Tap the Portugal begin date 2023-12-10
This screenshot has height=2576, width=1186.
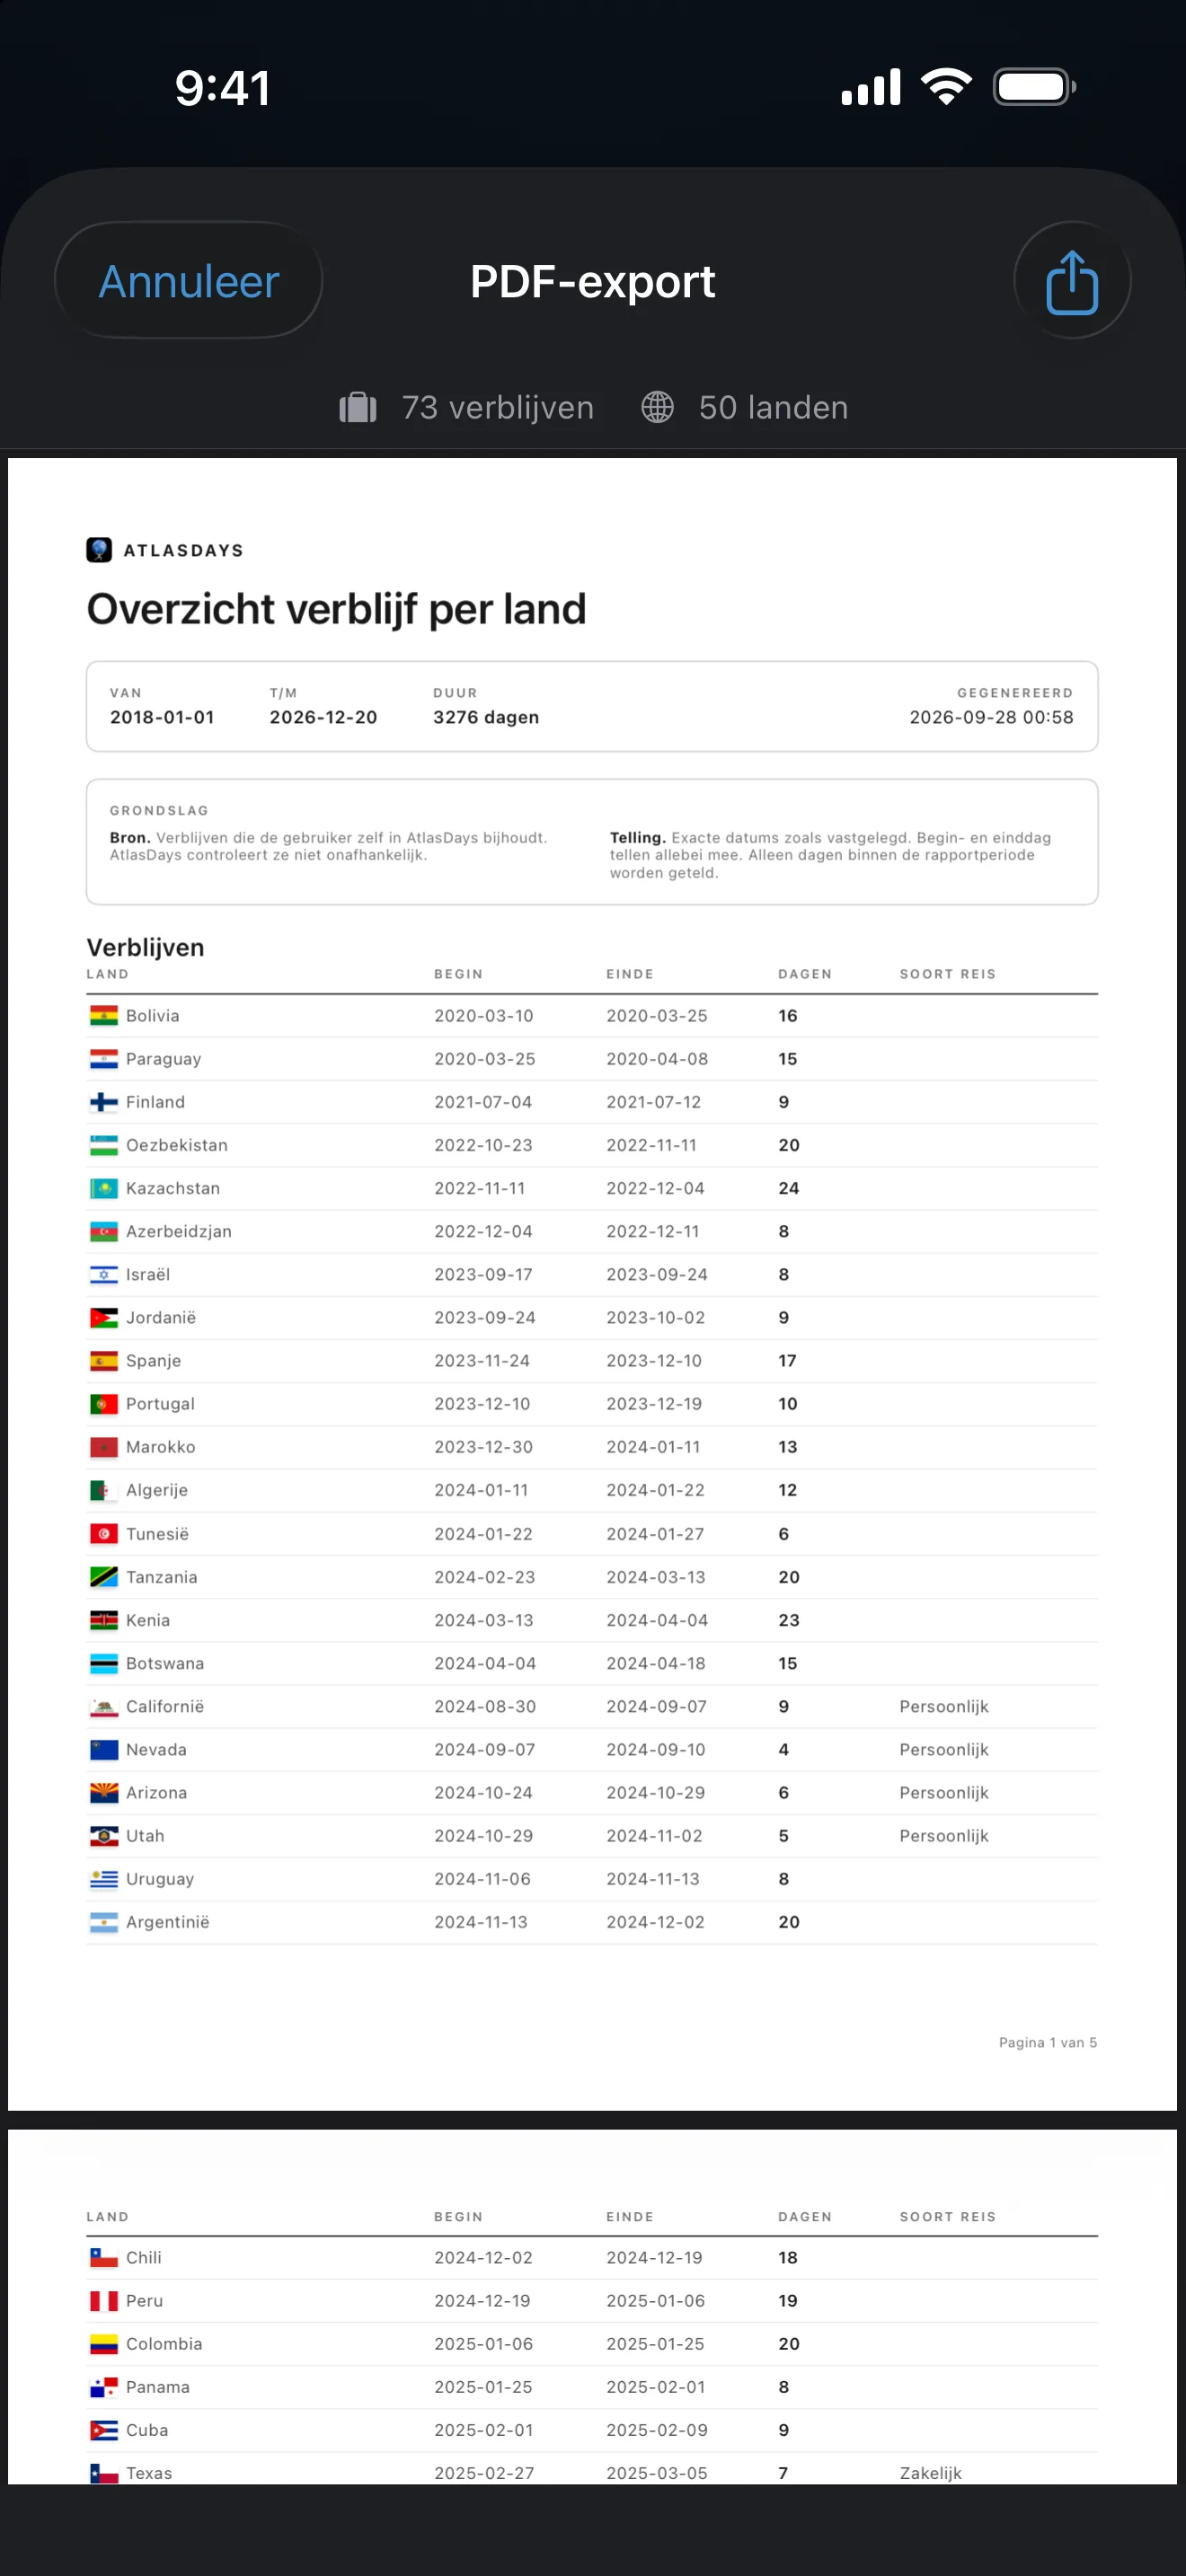[482, 1404]
